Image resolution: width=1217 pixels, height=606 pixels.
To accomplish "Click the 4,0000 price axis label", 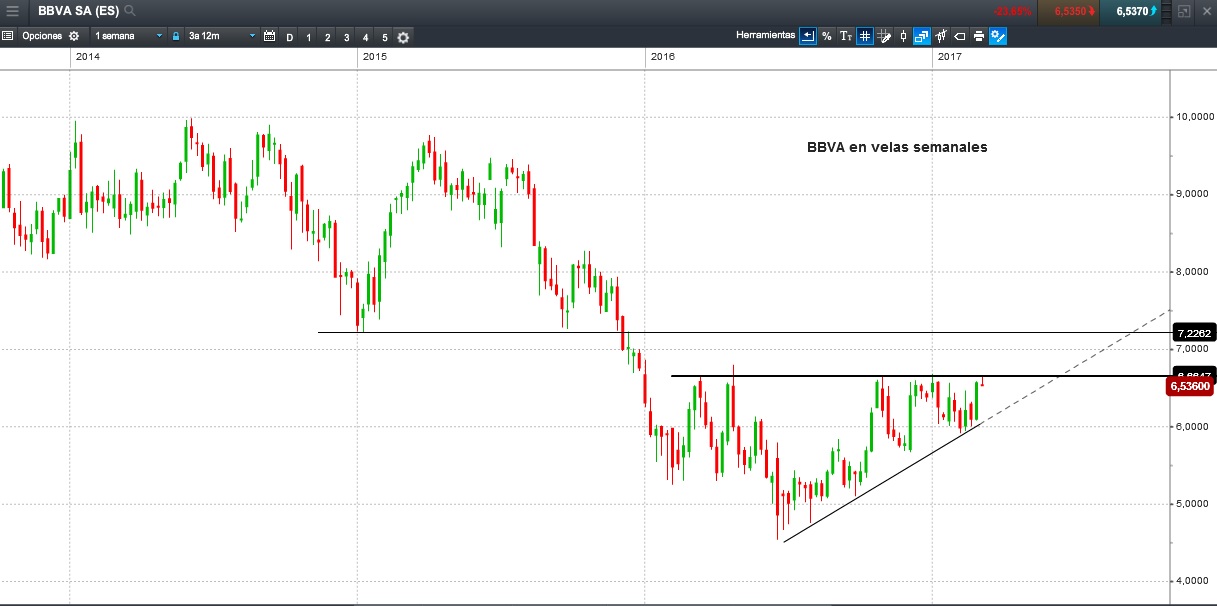I will [1193, 580].
